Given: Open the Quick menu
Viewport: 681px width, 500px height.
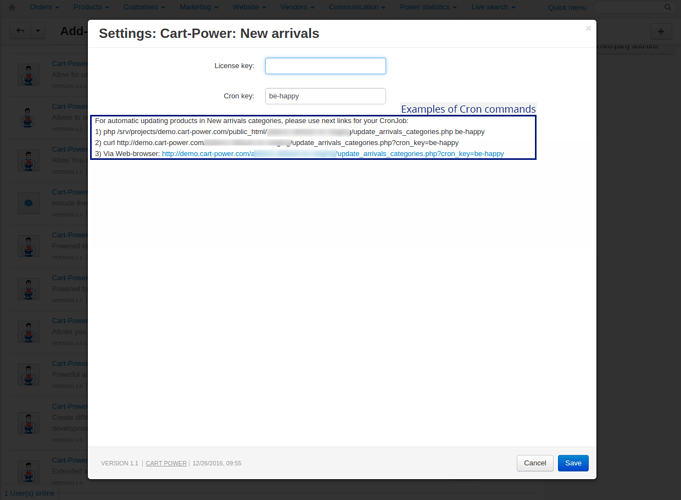Looking at the screenshot, I should point(567,7).
